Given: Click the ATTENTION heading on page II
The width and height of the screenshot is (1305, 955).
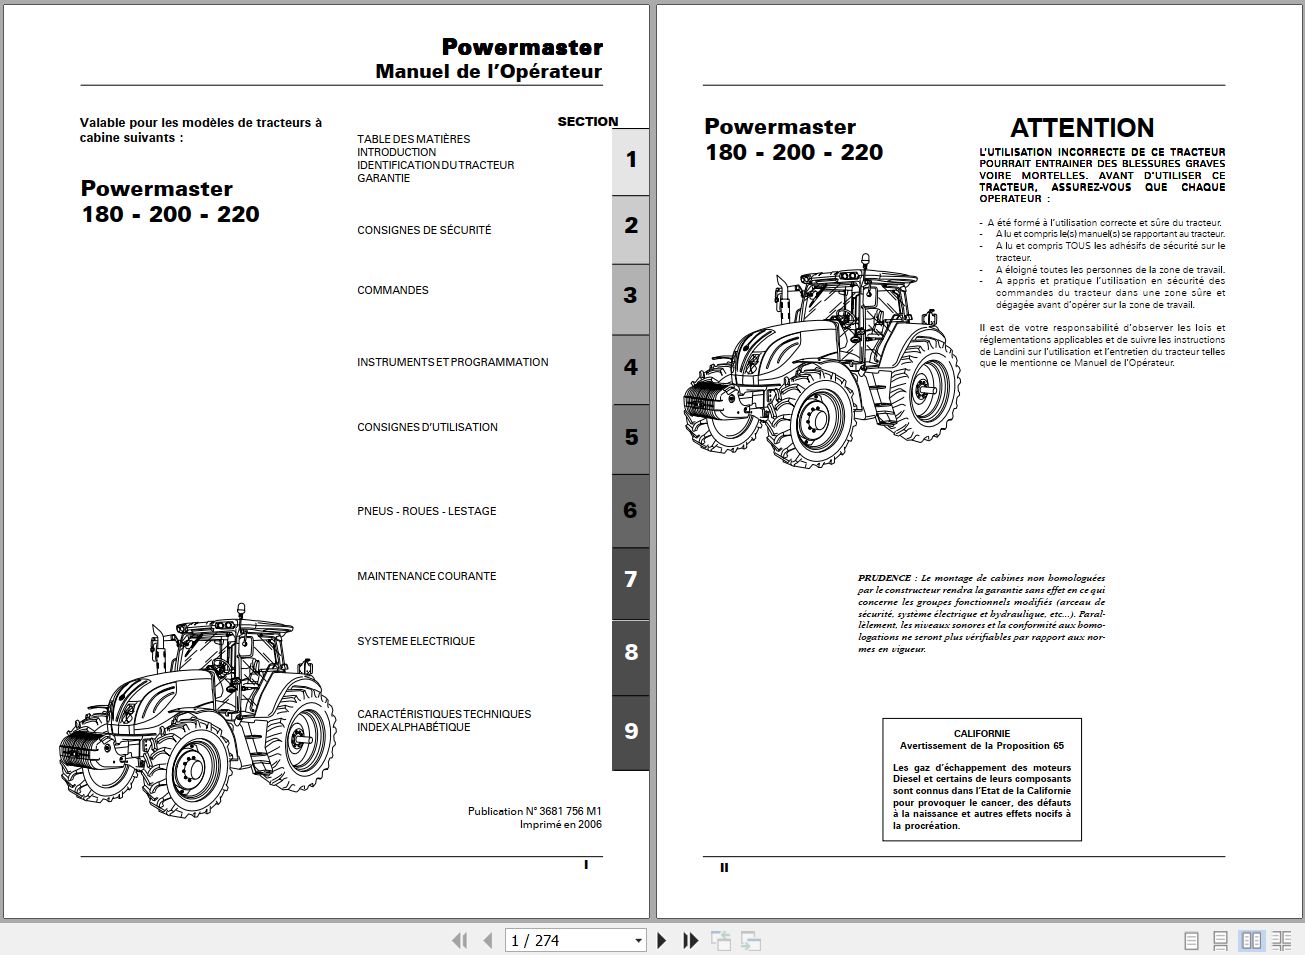Looking at the screenshot, I should point(1082,128).
